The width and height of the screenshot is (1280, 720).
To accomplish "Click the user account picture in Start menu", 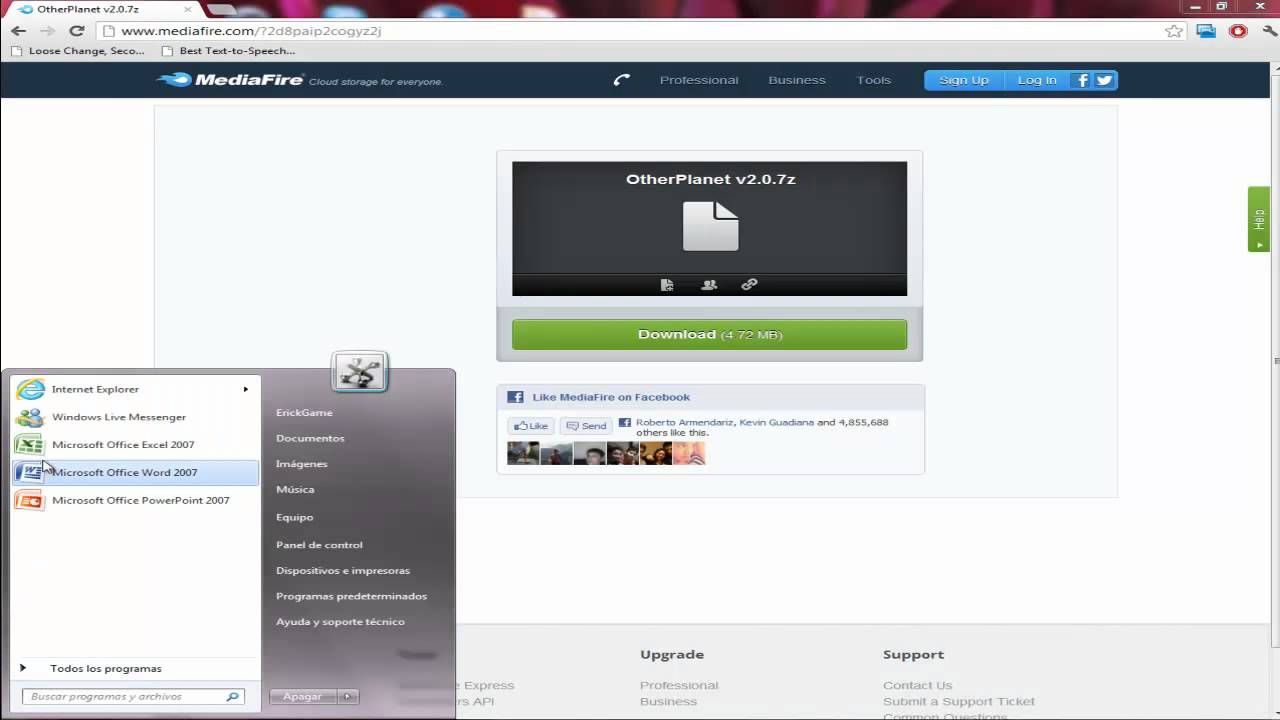I will point(360,372).
